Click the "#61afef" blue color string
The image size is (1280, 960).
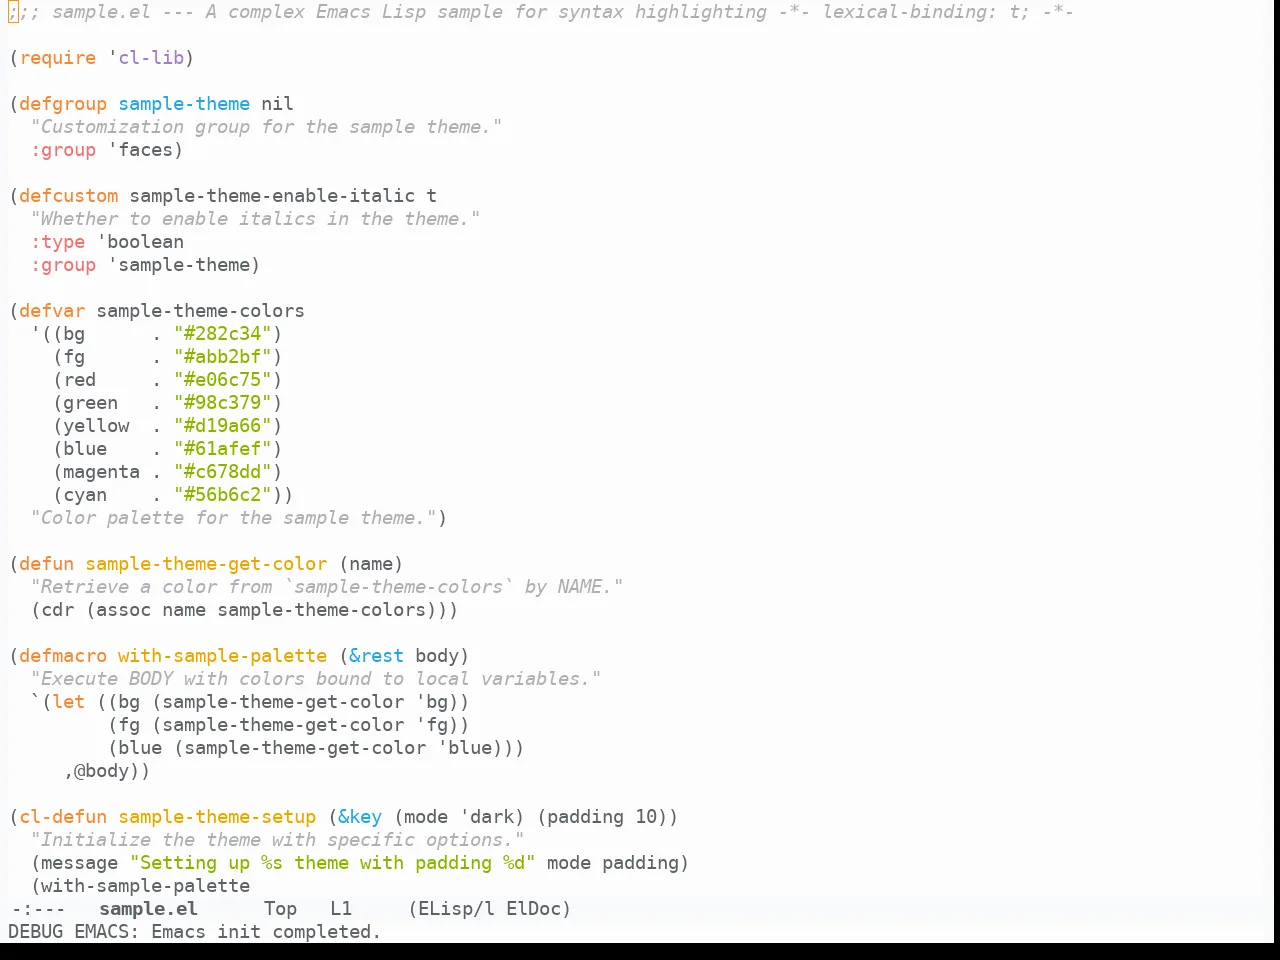pyautogui.click(x=223, y=449)
